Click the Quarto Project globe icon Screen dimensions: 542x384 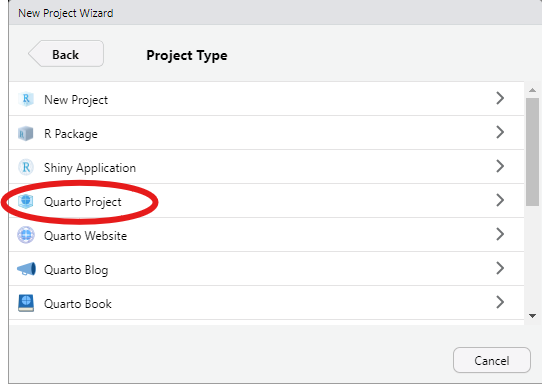tap(26, 201)
